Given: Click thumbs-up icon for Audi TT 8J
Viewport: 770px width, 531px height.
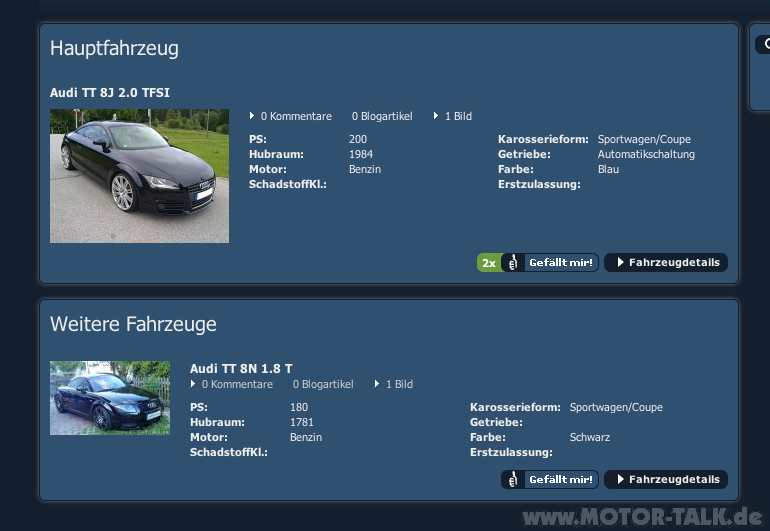Looking at the screenshot, I should coord(513,263).
